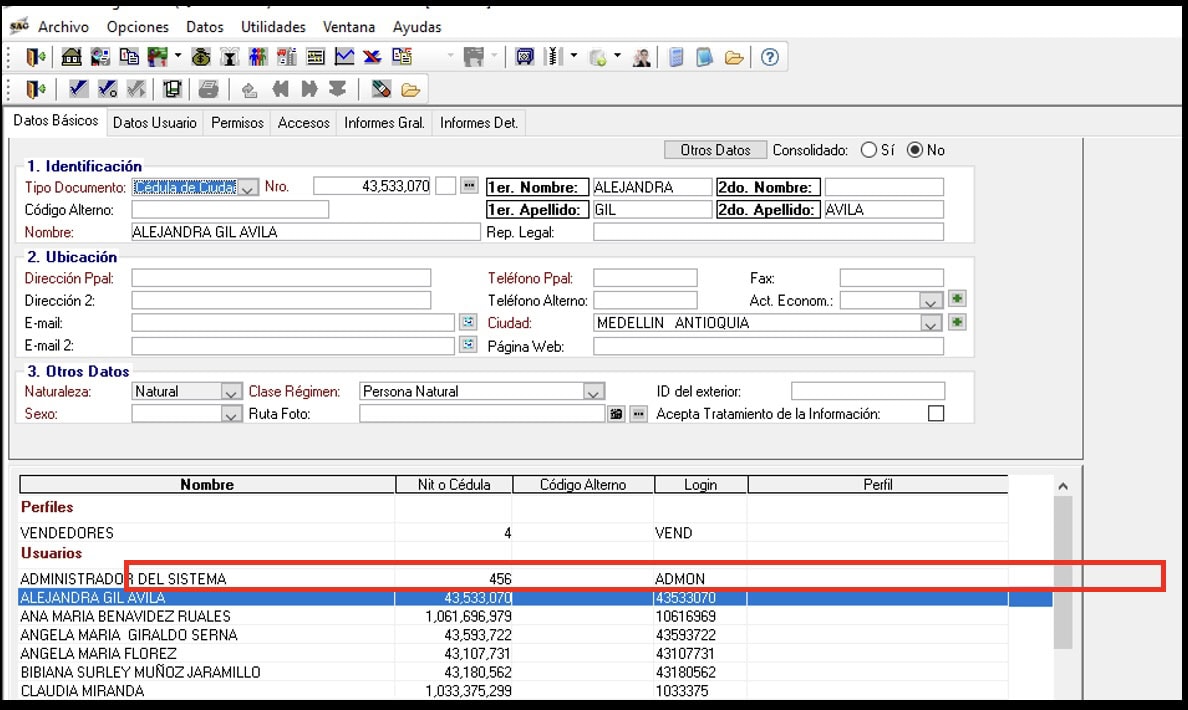1188x710 pixels.
Task: Open the Tipo Documento dropdown
Action: click(x=248, y=187)
